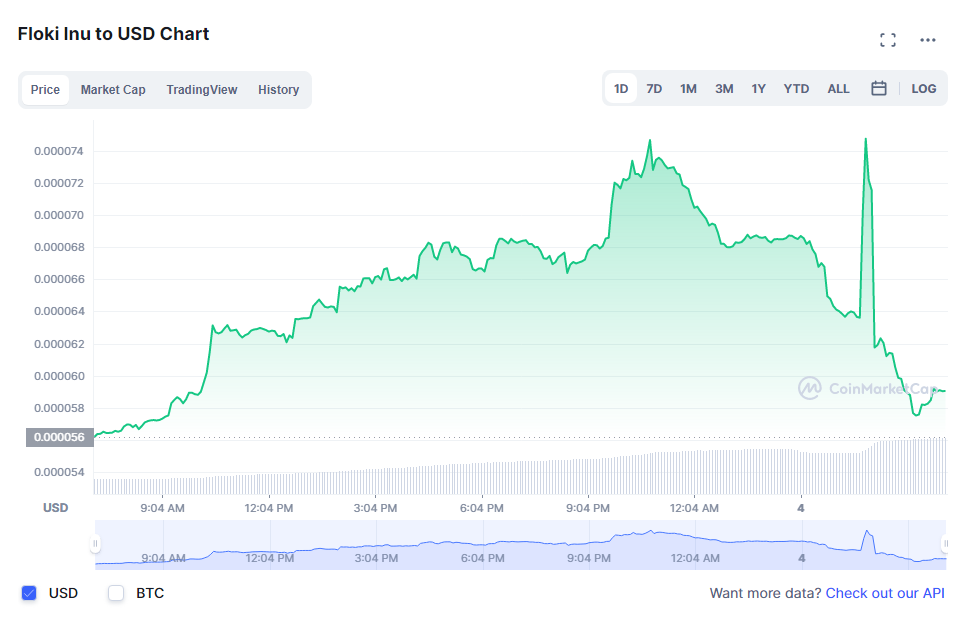Select the 1D time range

pyautogui.click(x=621, y=89)
